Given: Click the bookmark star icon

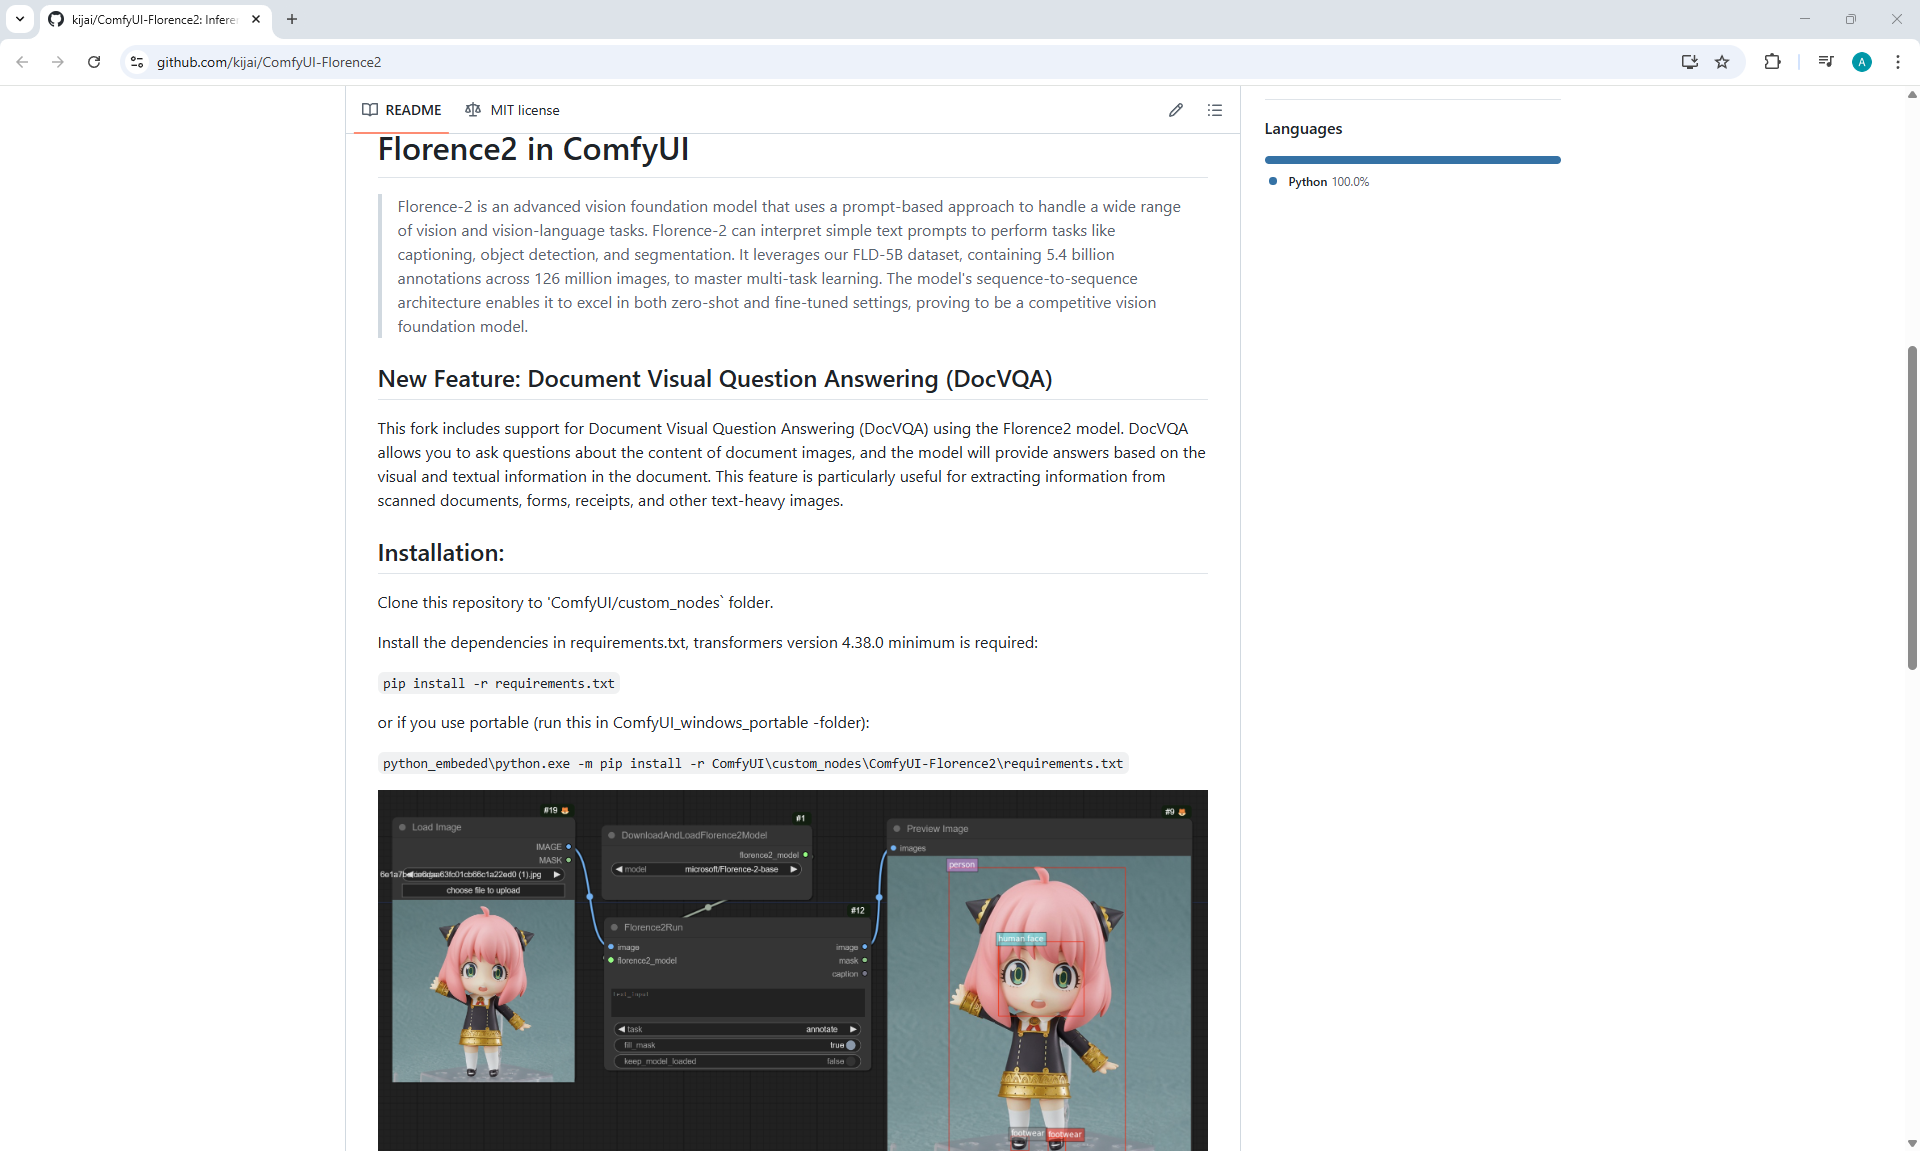Looking at the screenshot, I should pyautogui.click(x=1722, y=62).
